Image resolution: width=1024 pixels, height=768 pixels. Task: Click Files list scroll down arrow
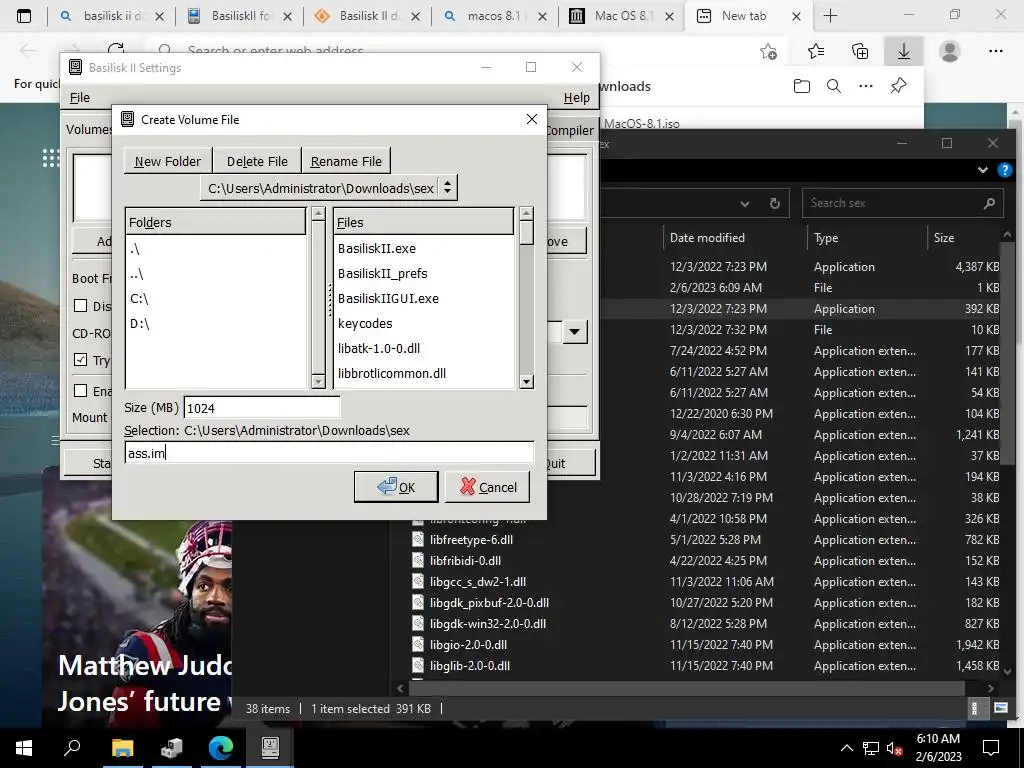[526, 381]
